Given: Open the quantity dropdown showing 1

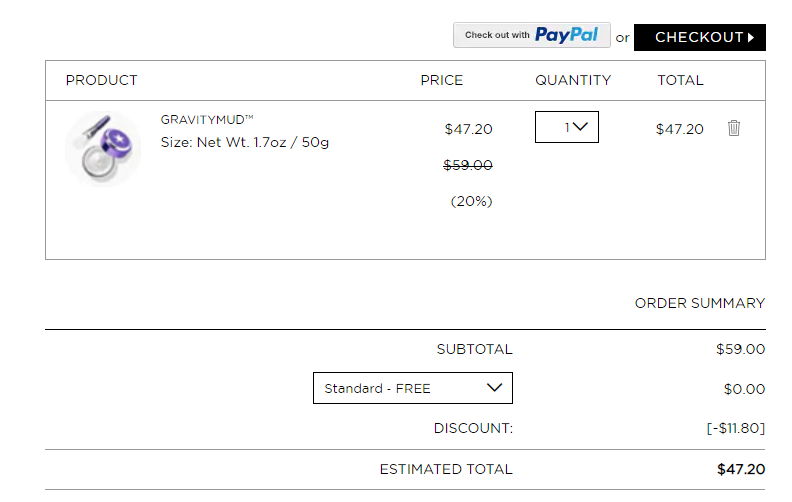Looking at the screenshot, I should [567, 127].
